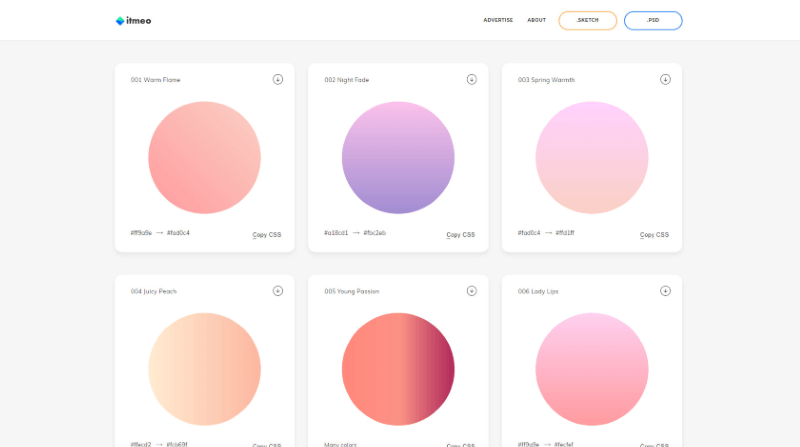Download the Spring Warmth gradient

pos(665,79)
